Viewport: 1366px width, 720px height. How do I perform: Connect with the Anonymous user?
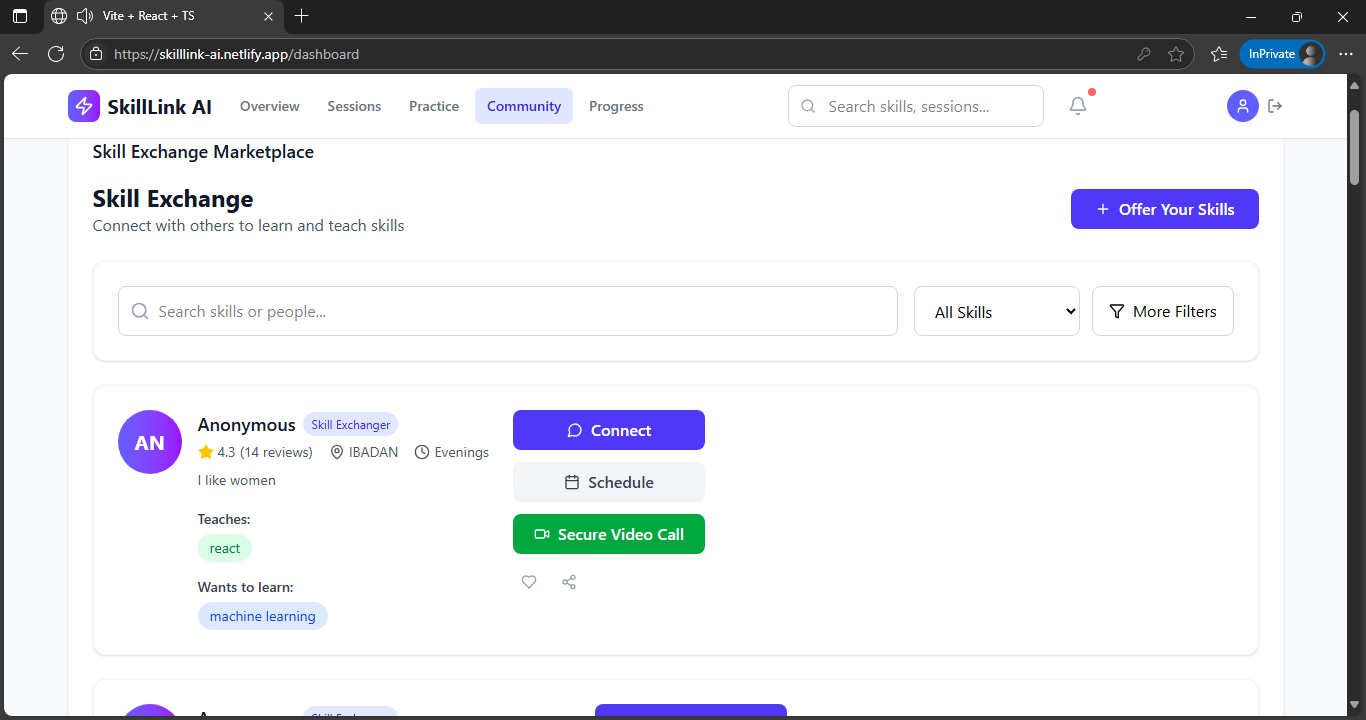(x=609, y=430)
